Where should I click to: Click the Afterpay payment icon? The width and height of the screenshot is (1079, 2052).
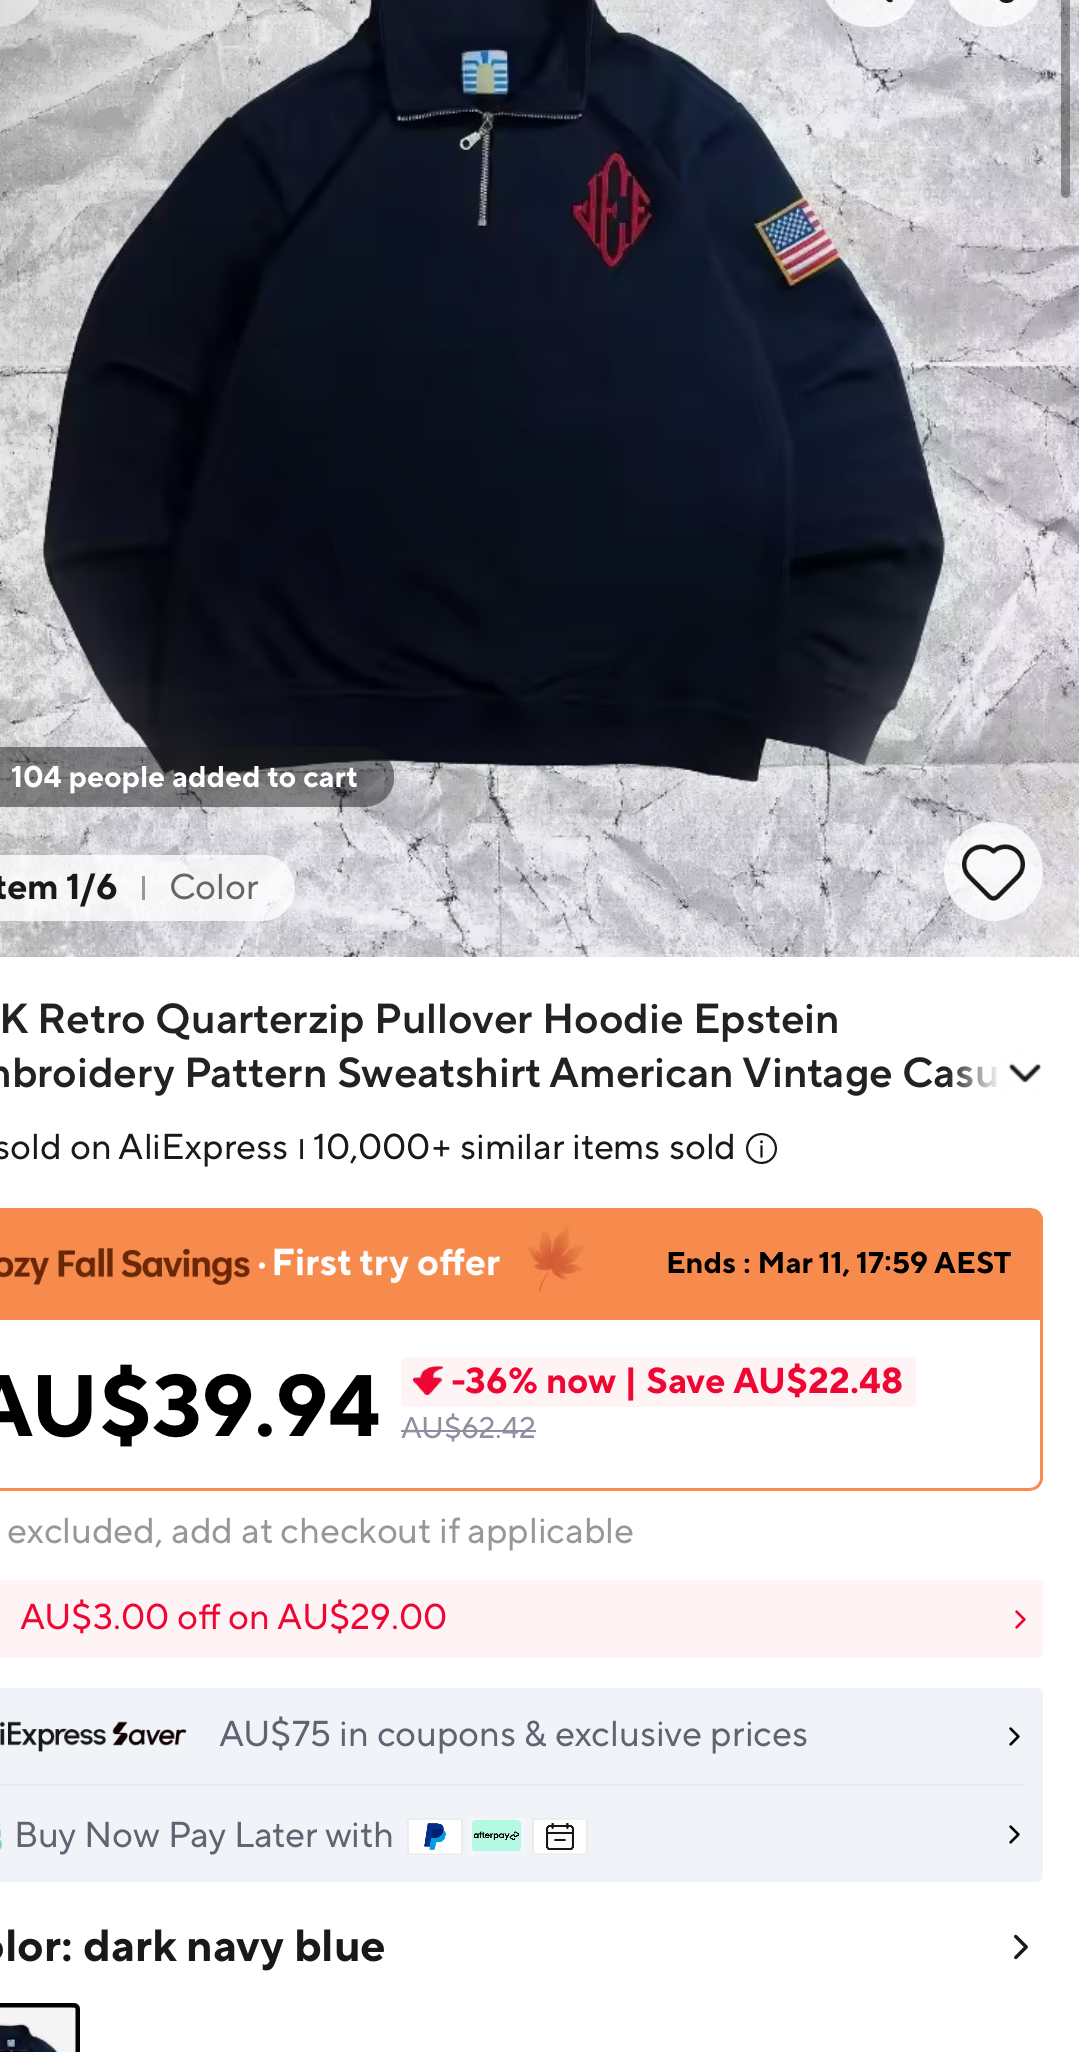click(496, 1836)
